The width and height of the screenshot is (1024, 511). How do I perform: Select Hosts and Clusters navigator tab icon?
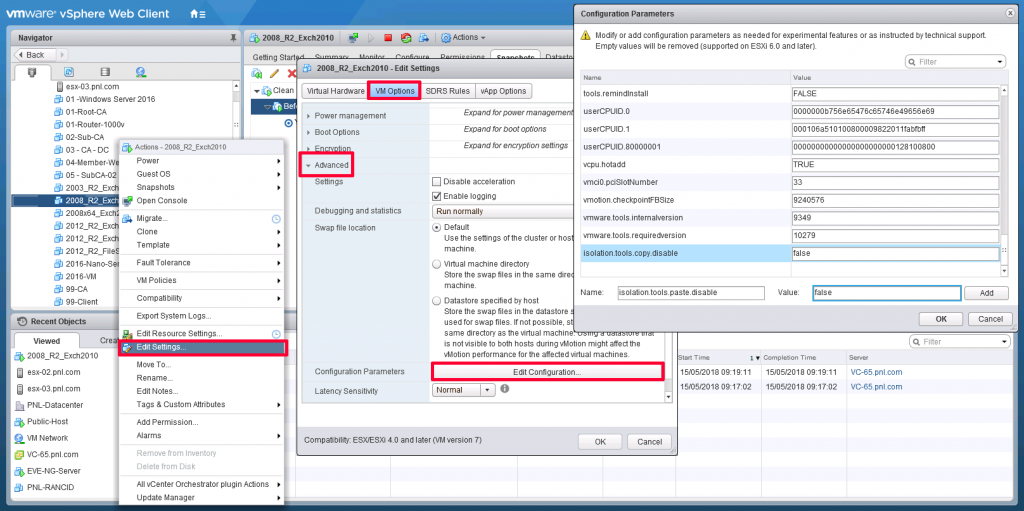click(32, 72)
